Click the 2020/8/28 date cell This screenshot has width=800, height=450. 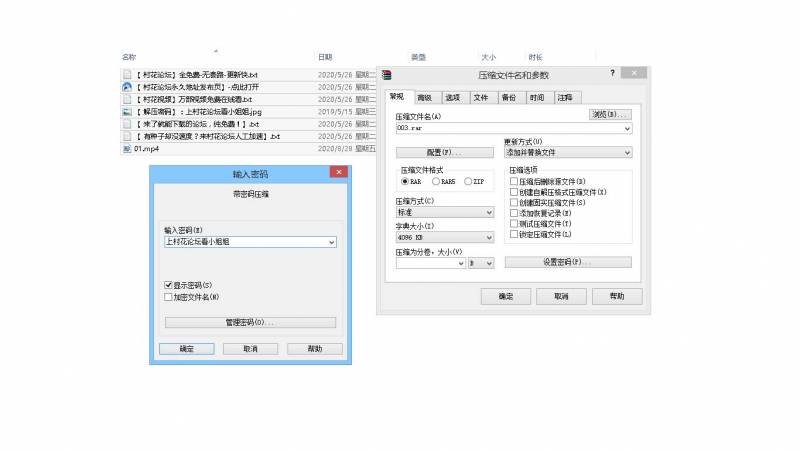[x=335, y=149]
